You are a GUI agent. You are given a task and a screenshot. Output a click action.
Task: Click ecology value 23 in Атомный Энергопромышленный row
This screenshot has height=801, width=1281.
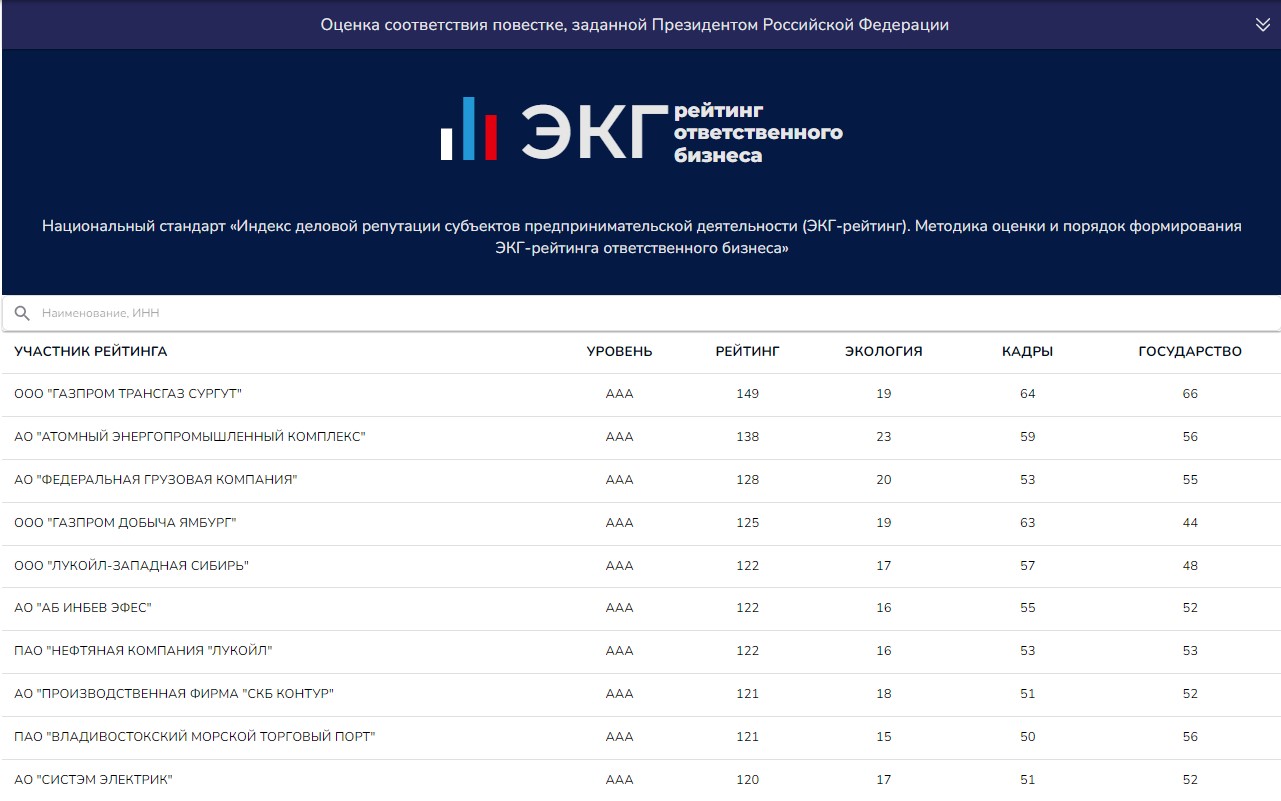coord(884,437)
